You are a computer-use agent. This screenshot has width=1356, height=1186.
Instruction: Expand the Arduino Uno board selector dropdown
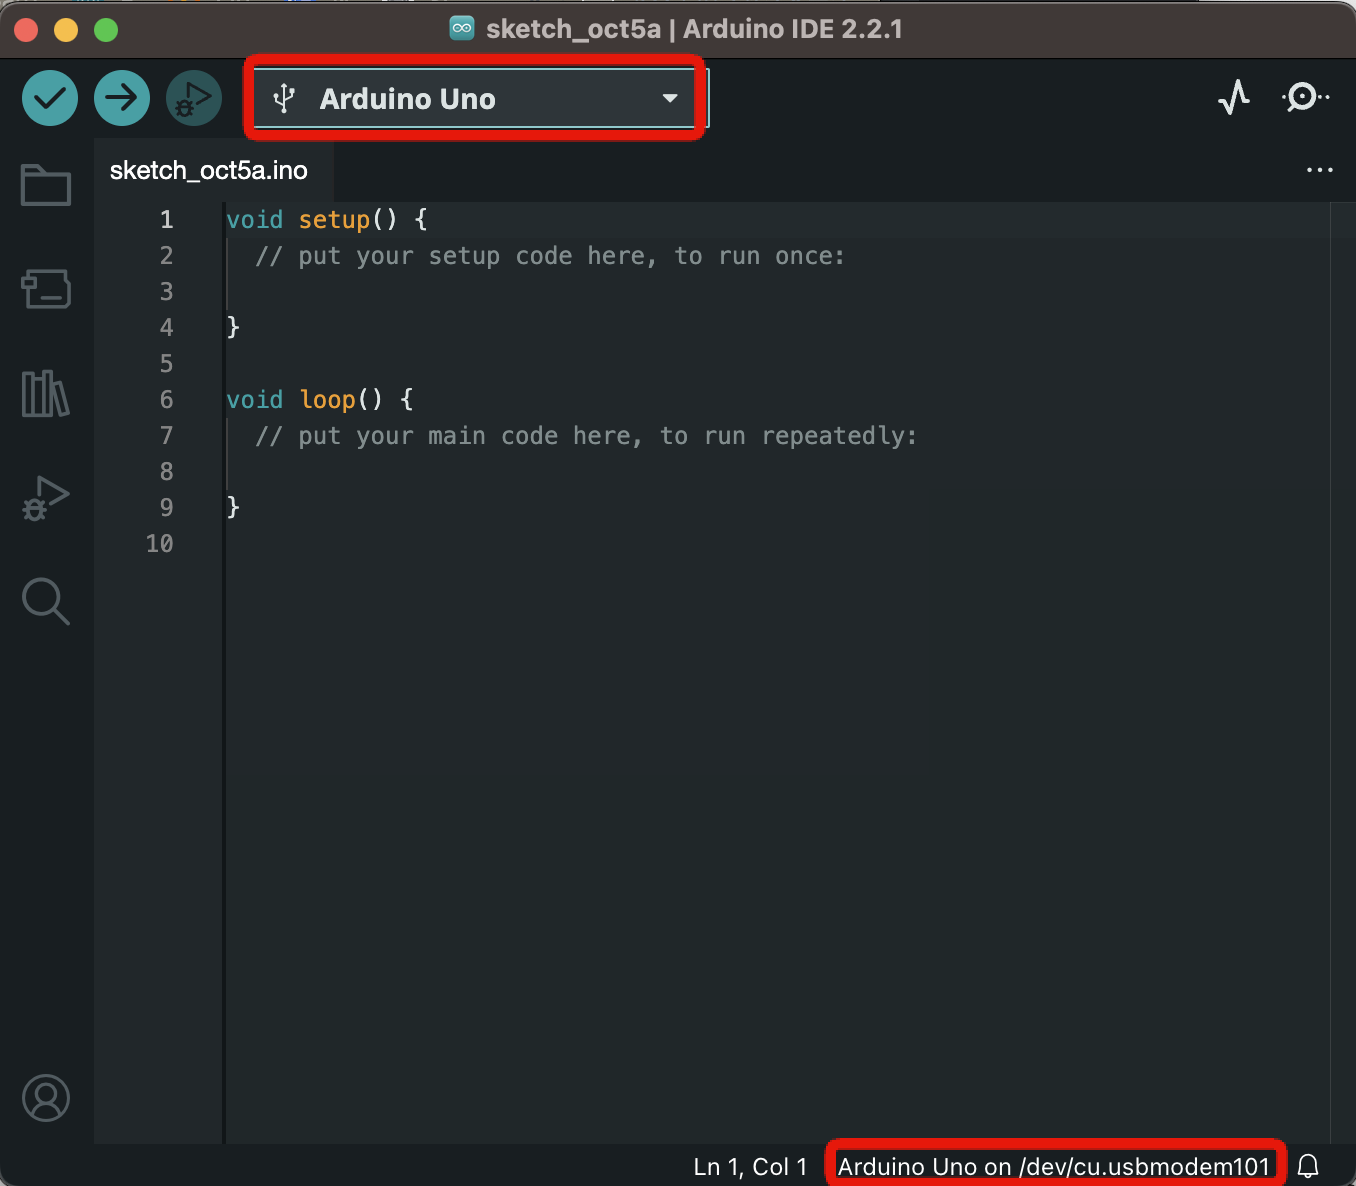[670, 98]
